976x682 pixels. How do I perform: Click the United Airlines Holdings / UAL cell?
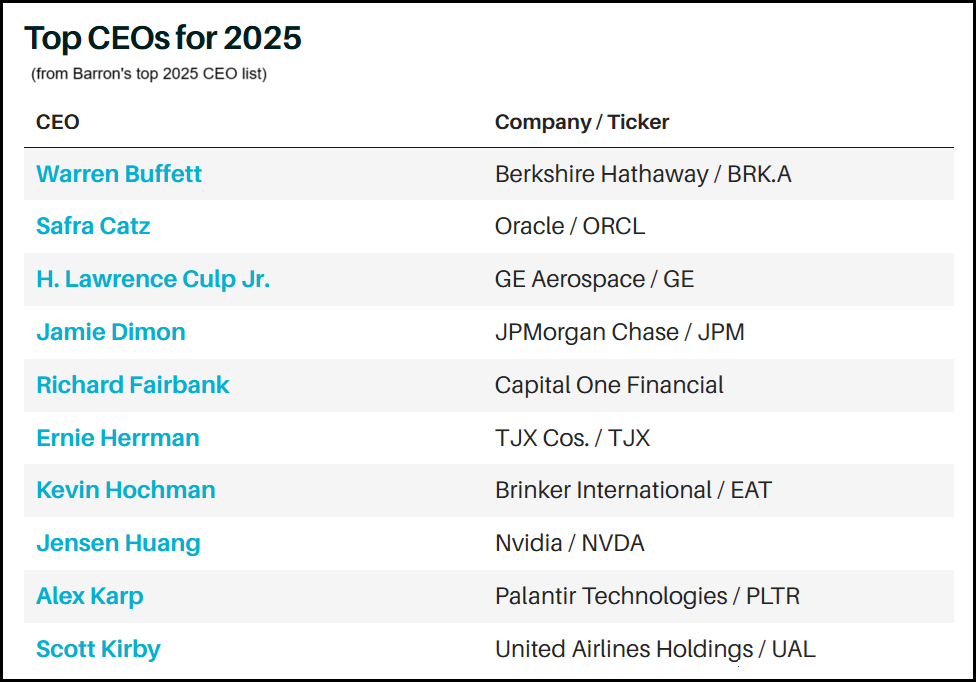(655, 649)
